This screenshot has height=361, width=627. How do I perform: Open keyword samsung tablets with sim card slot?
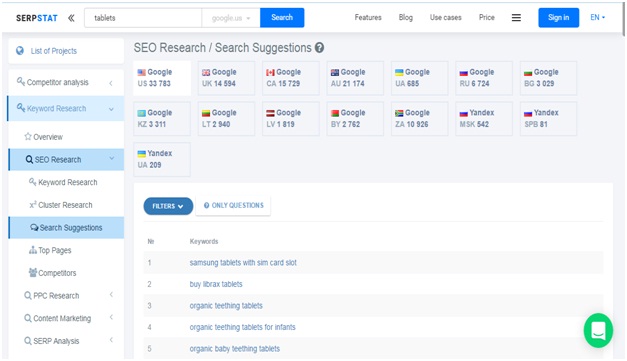[243, 263]
